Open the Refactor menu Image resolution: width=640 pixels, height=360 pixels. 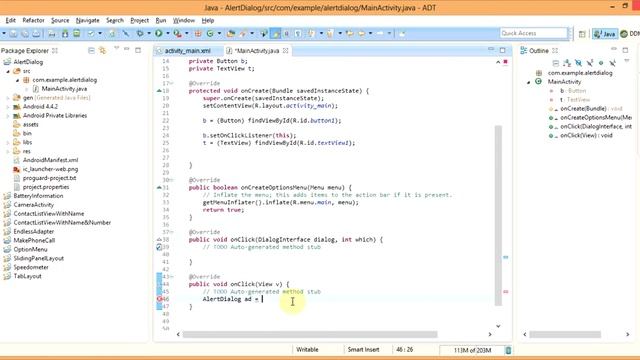pyautogui.click(x=33, y=20)
